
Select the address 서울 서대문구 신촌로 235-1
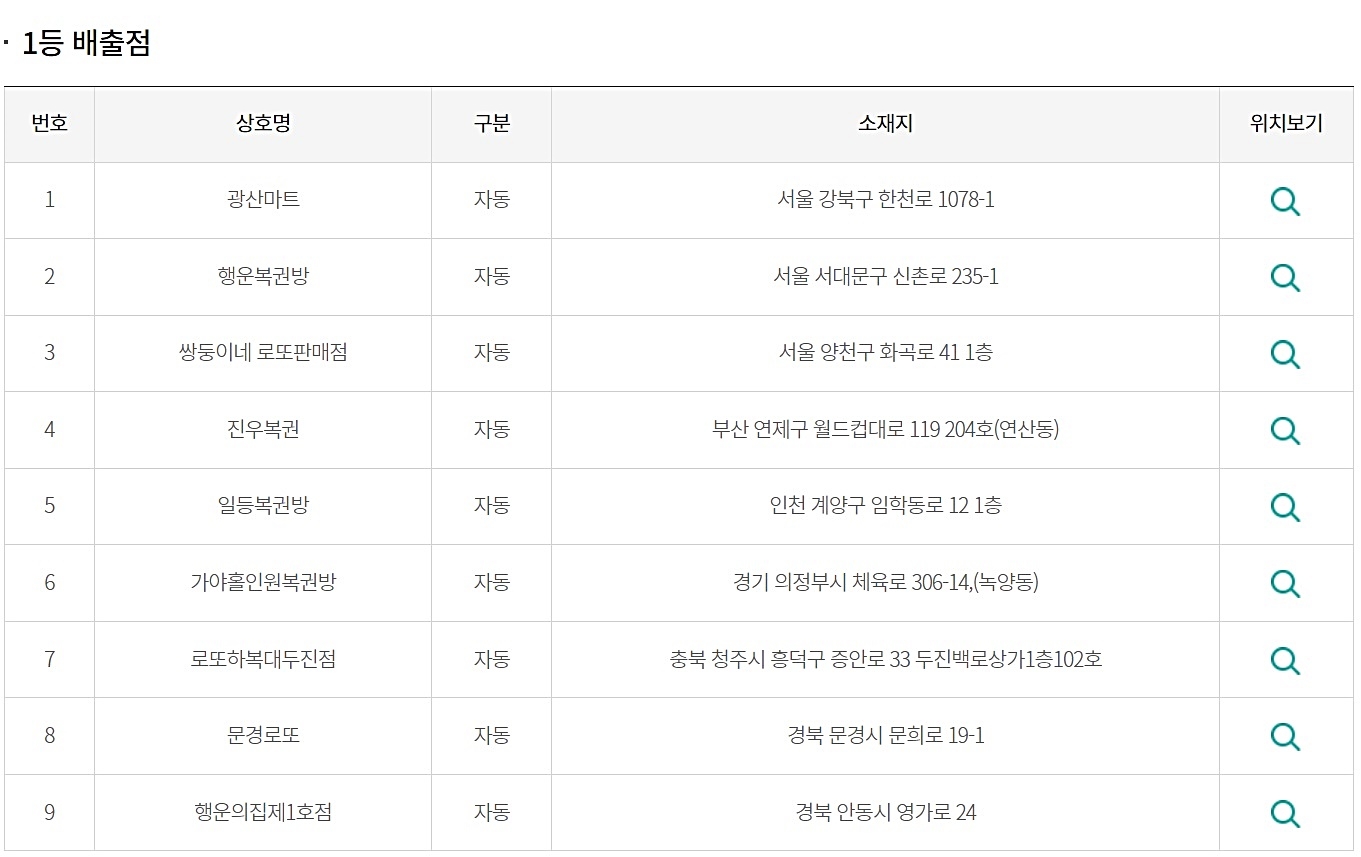[x=885, y=276]
